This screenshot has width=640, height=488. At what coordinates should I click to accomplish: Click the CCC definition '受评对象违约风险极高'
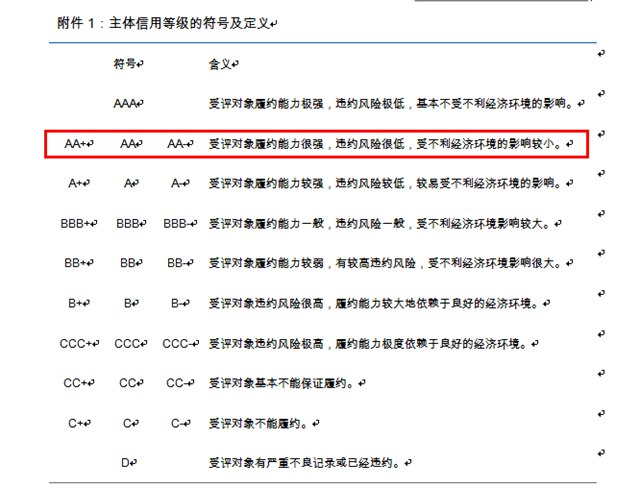tap(266, 344)
